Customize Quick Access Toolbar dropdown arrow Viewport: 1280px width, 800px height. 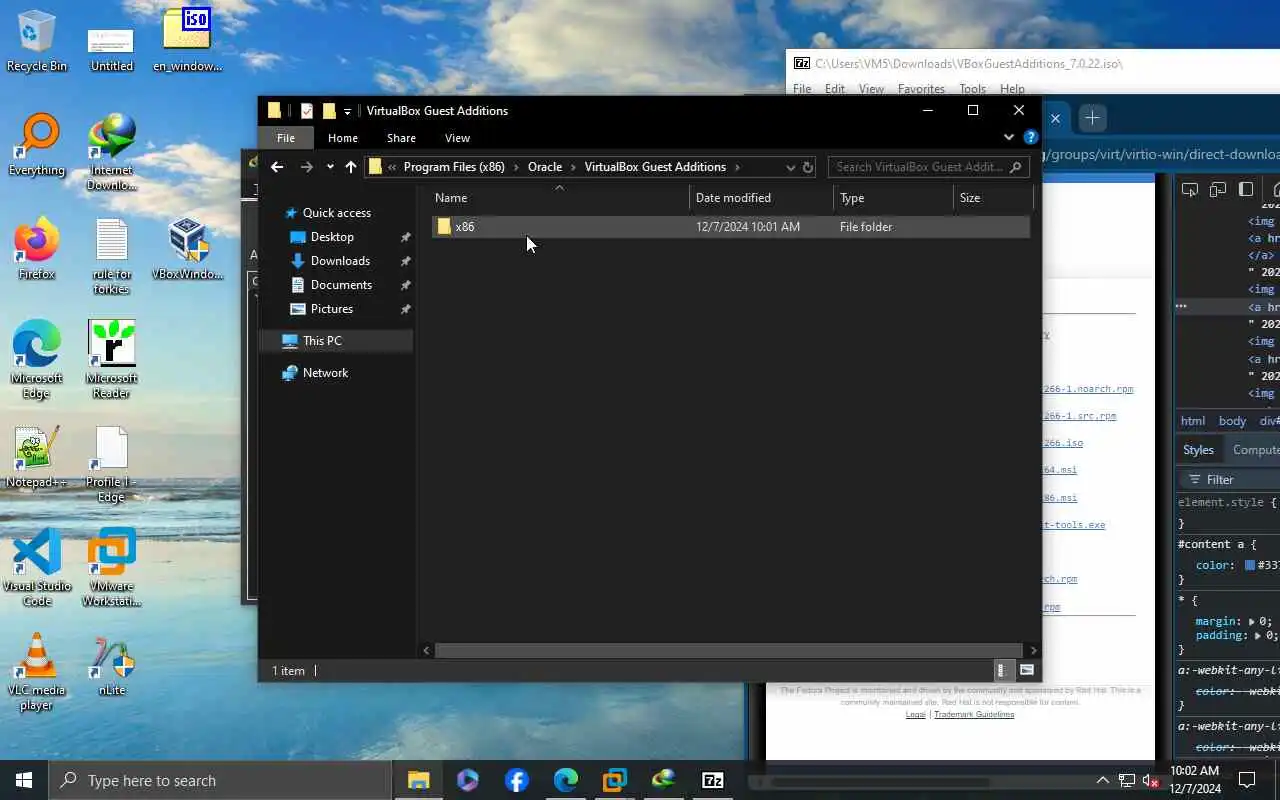click(347, 111)
